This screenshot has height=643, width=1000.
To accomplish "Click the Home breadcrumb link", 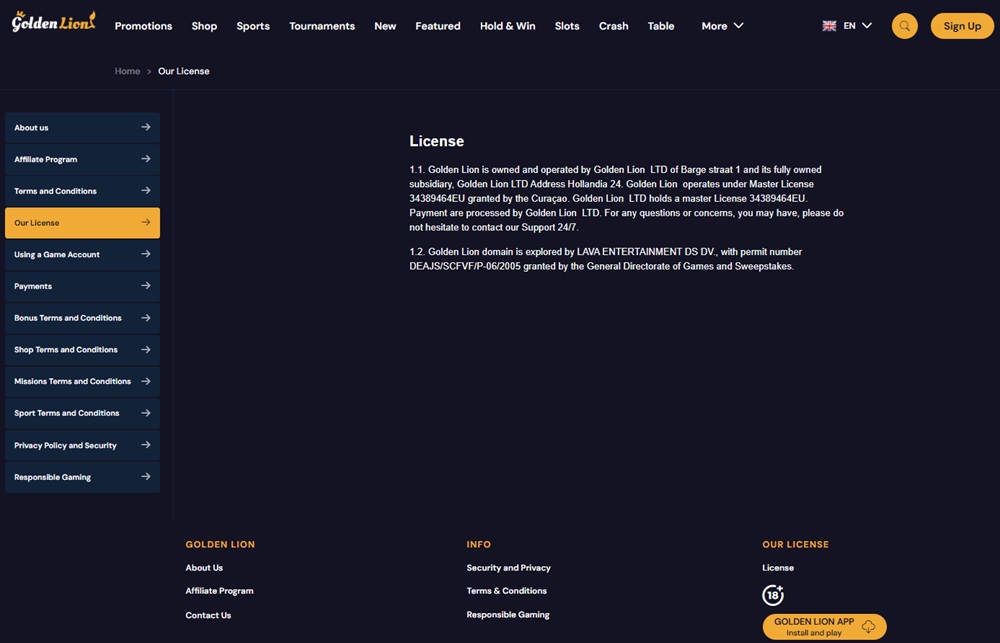I will (x=127, y=71).
